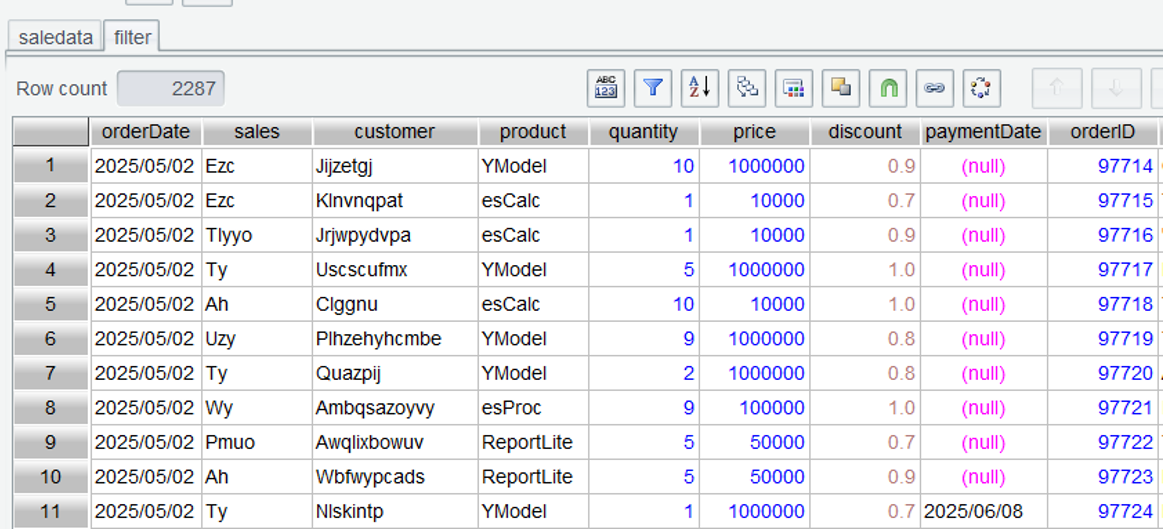The width and height of the screenshot is (1163, 530).
Task: Click the Row count field showing 2287
Action: [x=171, y=88]
